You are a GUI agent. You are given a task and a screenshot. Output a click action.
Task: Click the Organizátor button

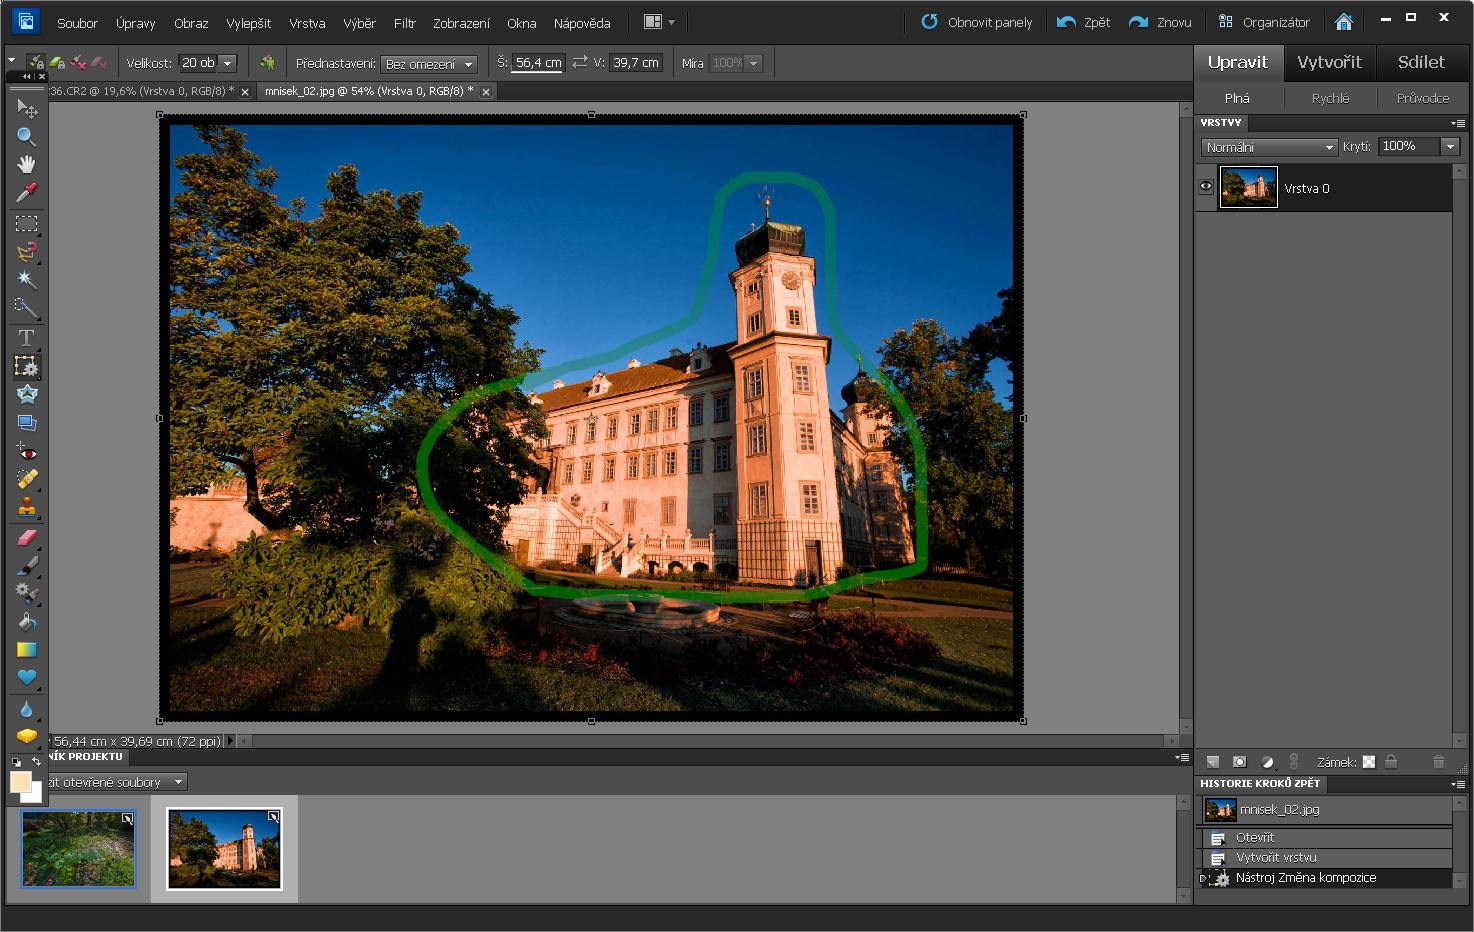[1264, 22]
